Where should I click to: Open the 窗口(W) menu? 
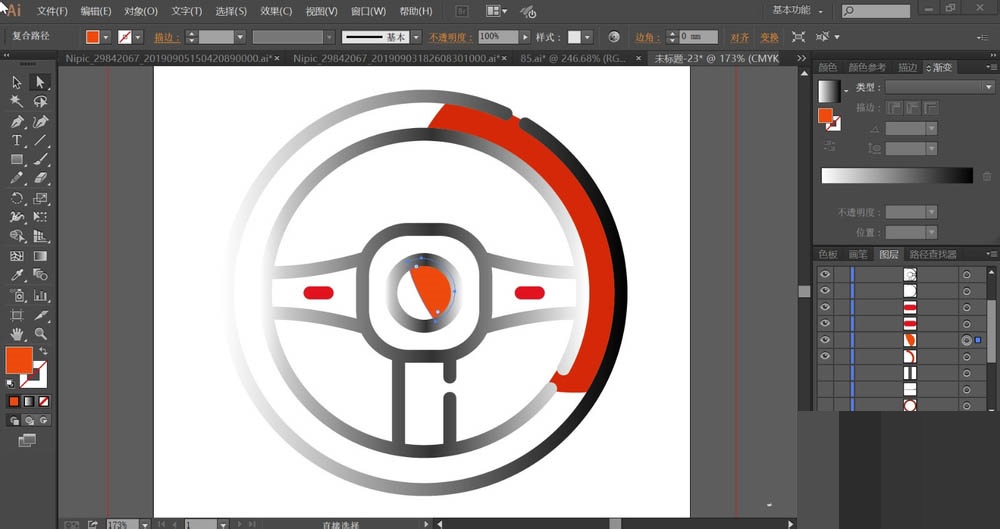click(369, 11)
